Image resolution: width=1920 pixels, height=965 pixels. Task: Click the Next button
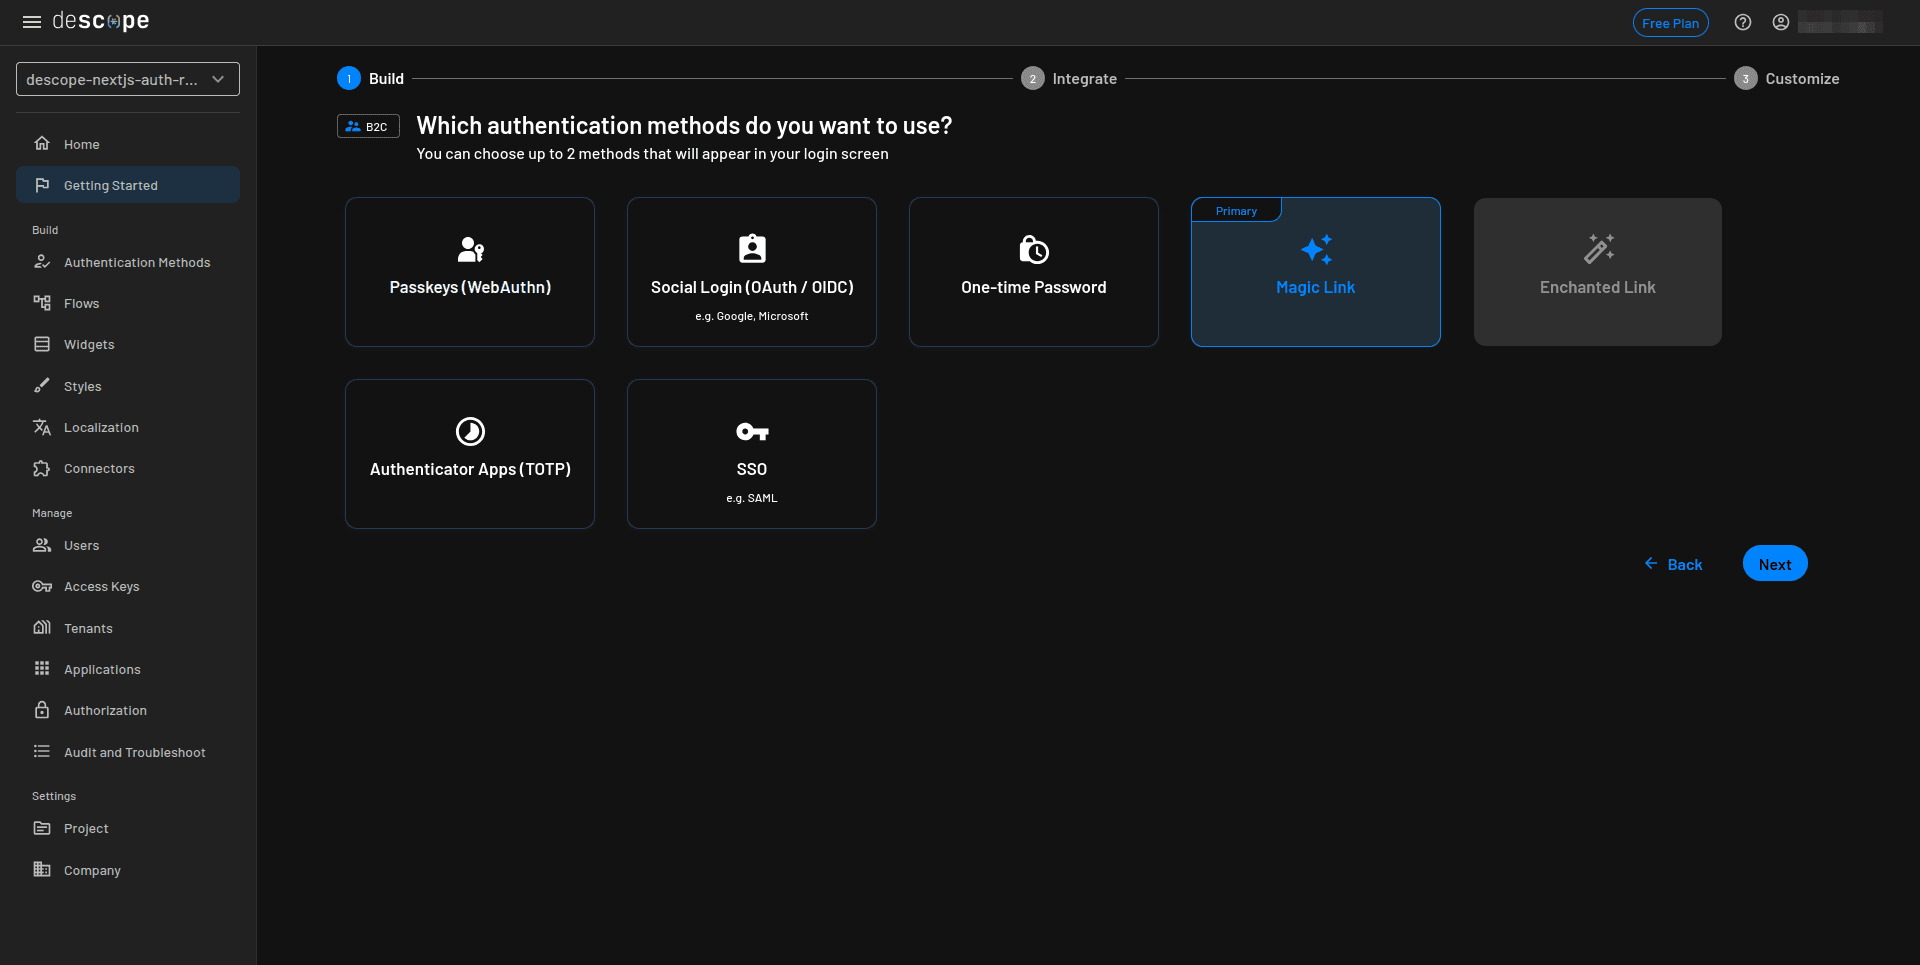[x=1774, y=563]
